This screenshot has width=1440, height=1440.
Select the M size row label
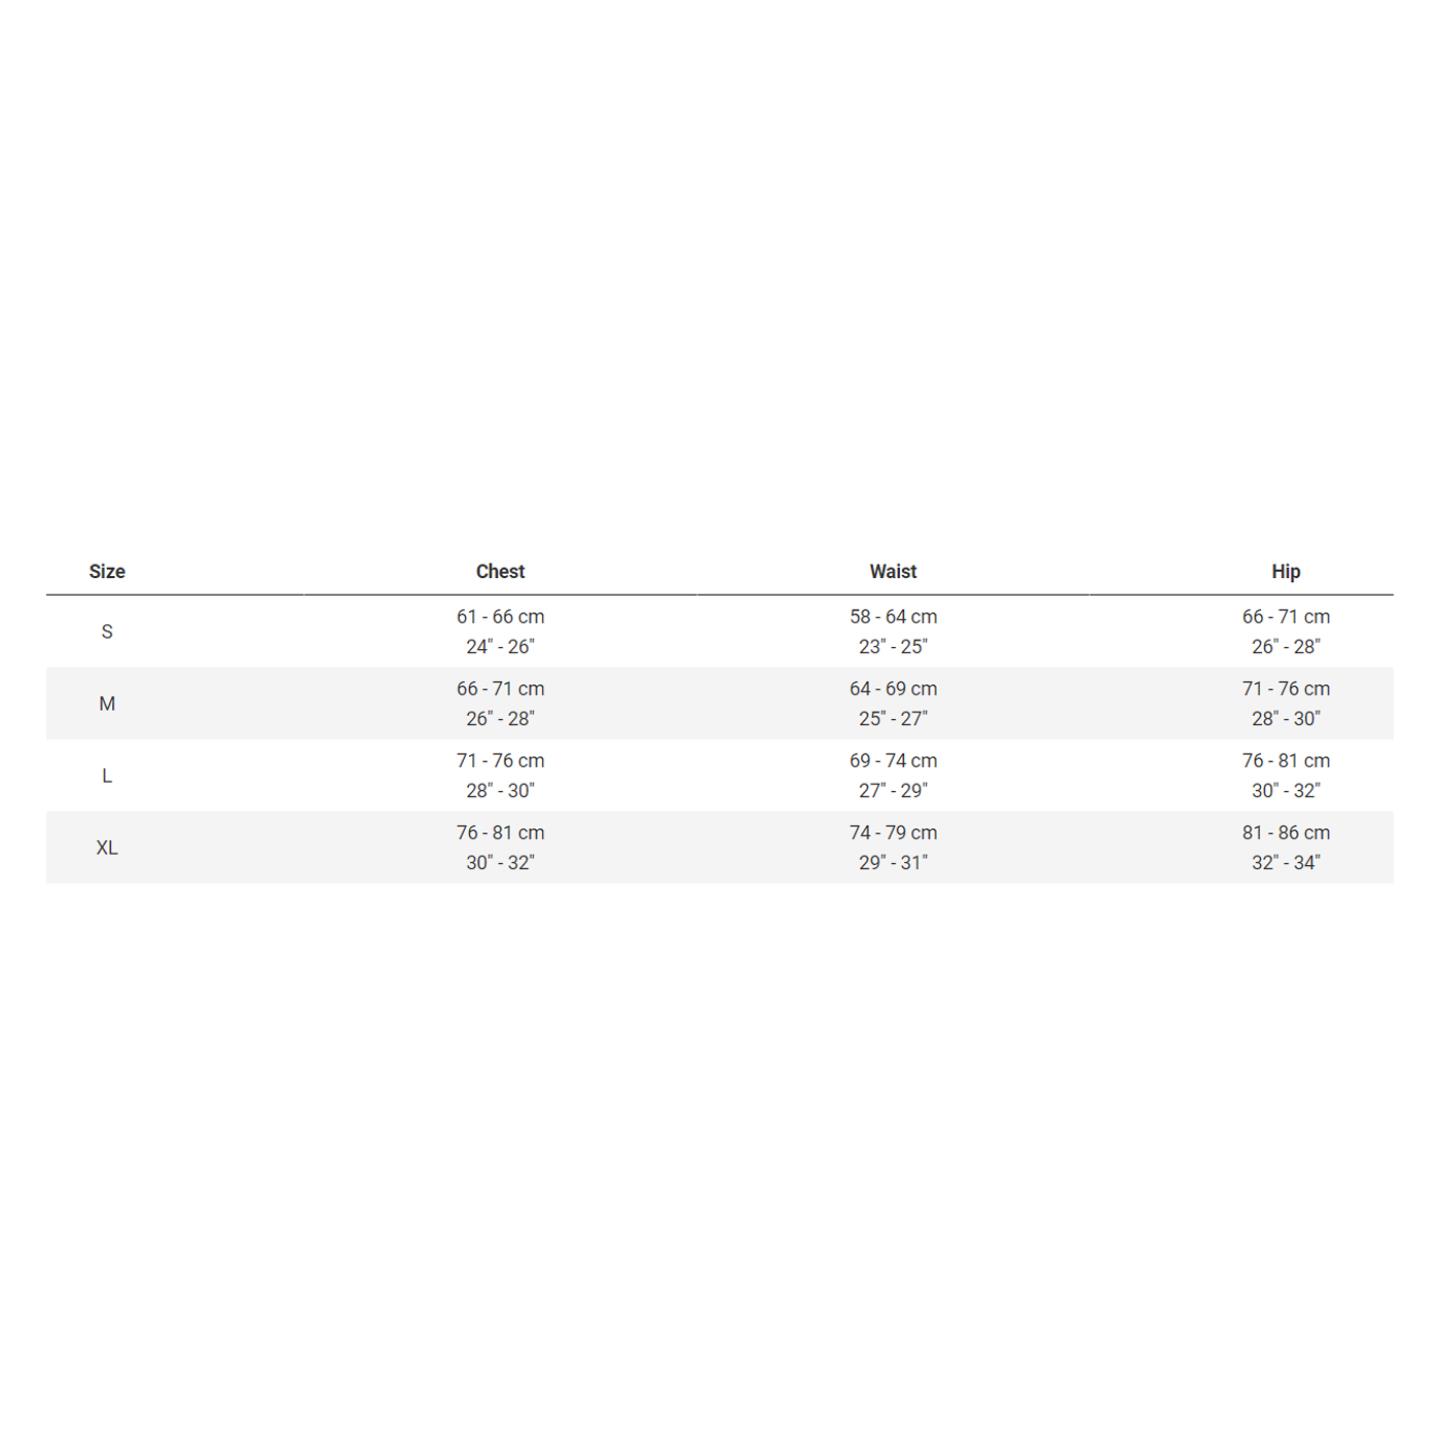(107, 703)
